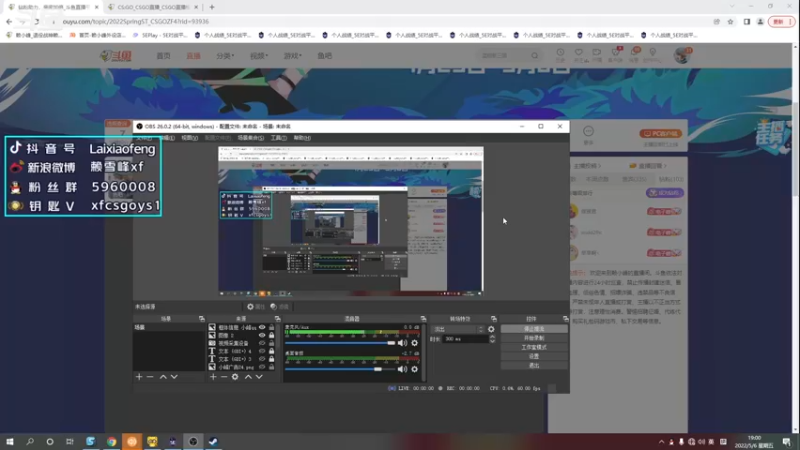This screenshot has width=800, height=450.
Task: Click the 开始录制 button in OBS controls
Action: click(534, 338)
